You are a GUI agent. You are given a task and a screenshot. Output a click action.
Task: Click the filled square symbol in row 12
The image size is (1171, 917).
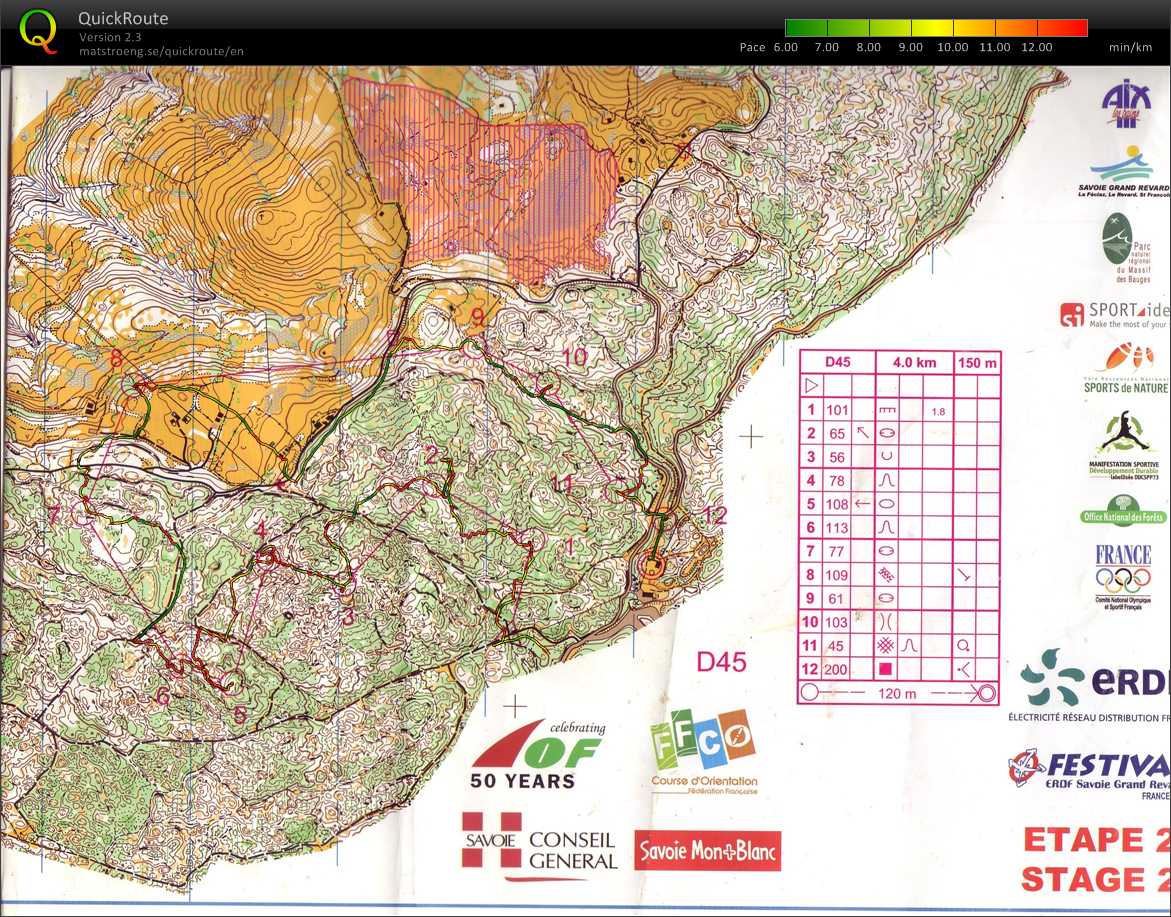click(886, 670)
